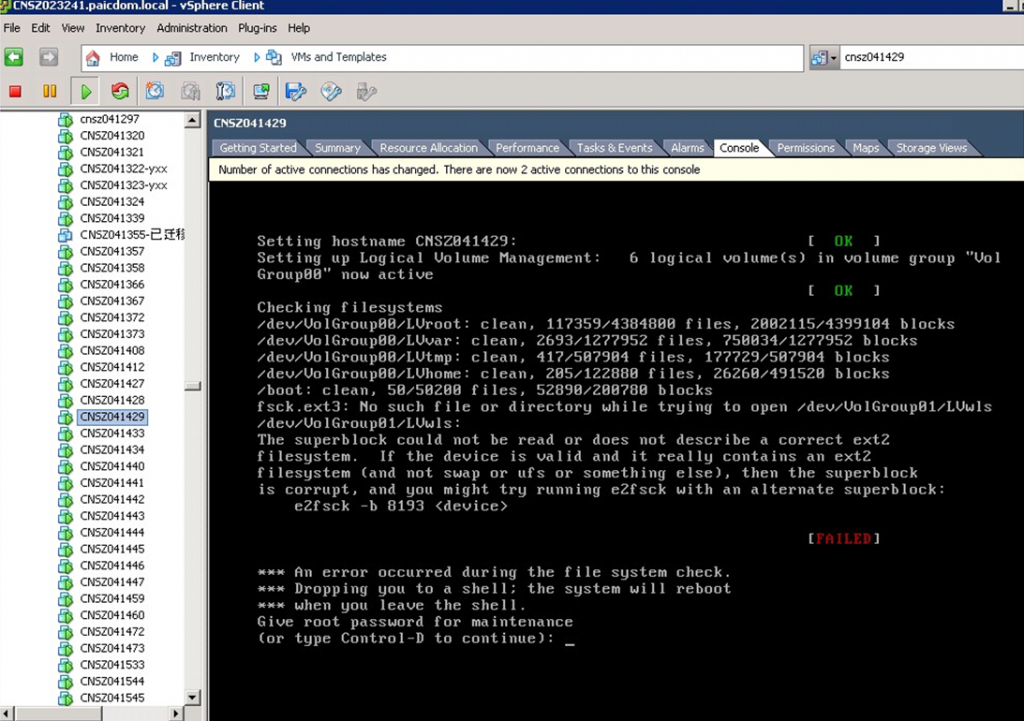Expand the arrow after Inventory breadcrumb
The height and width of the screenshot is (721, 1024).
coord(257,57)
